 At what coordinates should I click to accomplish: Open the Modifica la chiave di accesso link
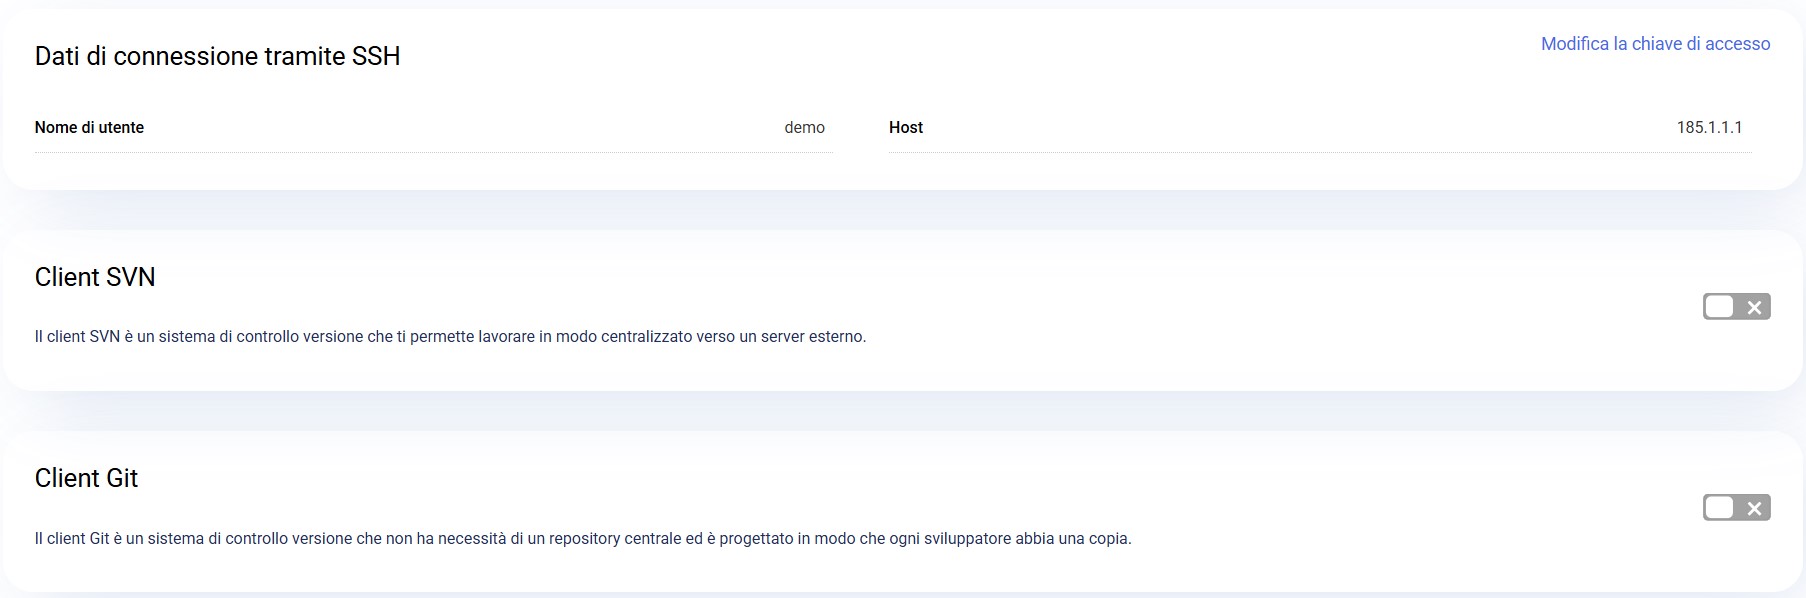1655,44
